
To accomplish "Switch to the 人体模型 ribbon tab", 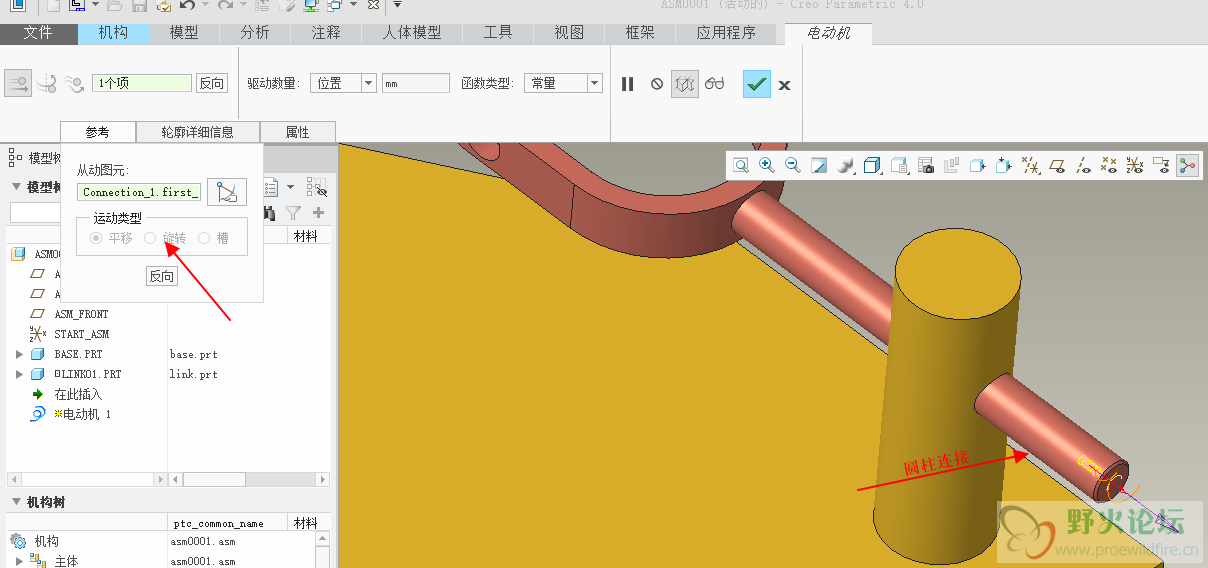I will pos(411,33).
